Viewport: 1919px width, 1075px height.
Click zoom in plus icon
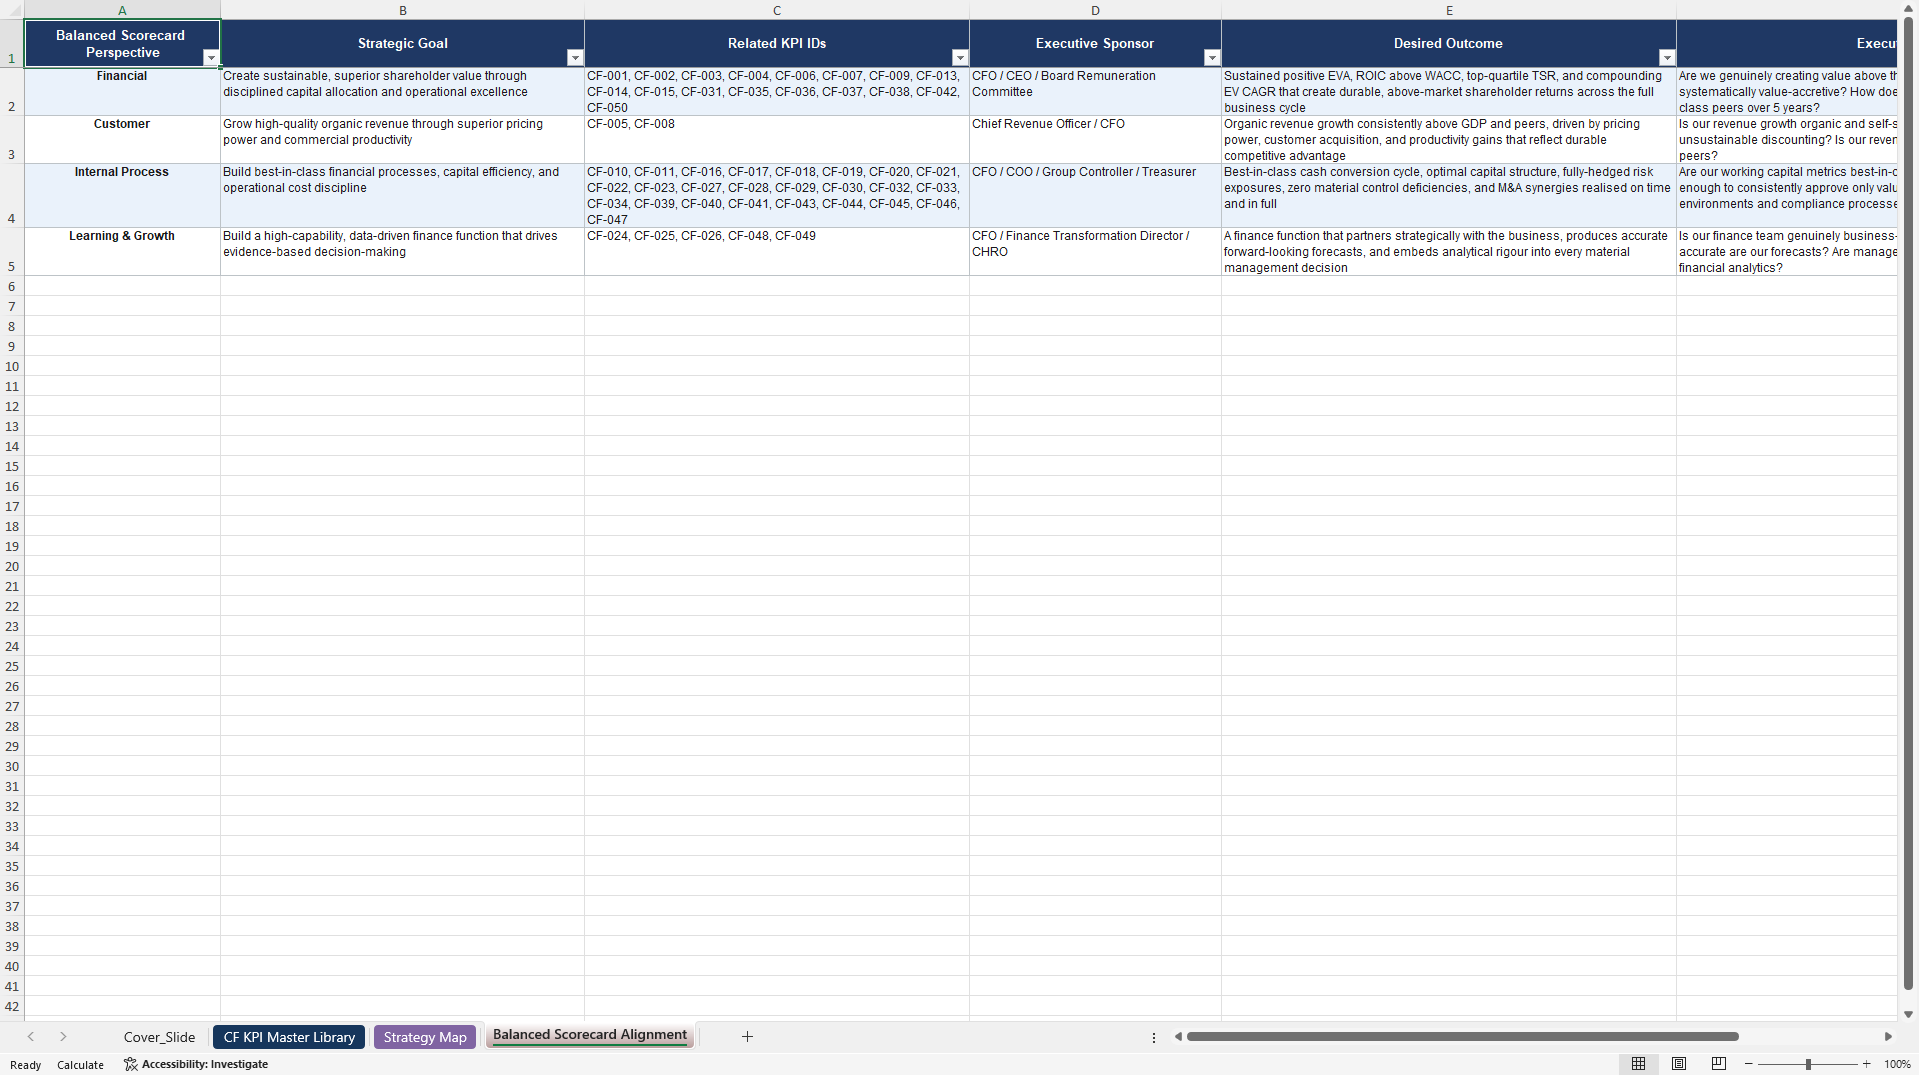[1867, 1064]
